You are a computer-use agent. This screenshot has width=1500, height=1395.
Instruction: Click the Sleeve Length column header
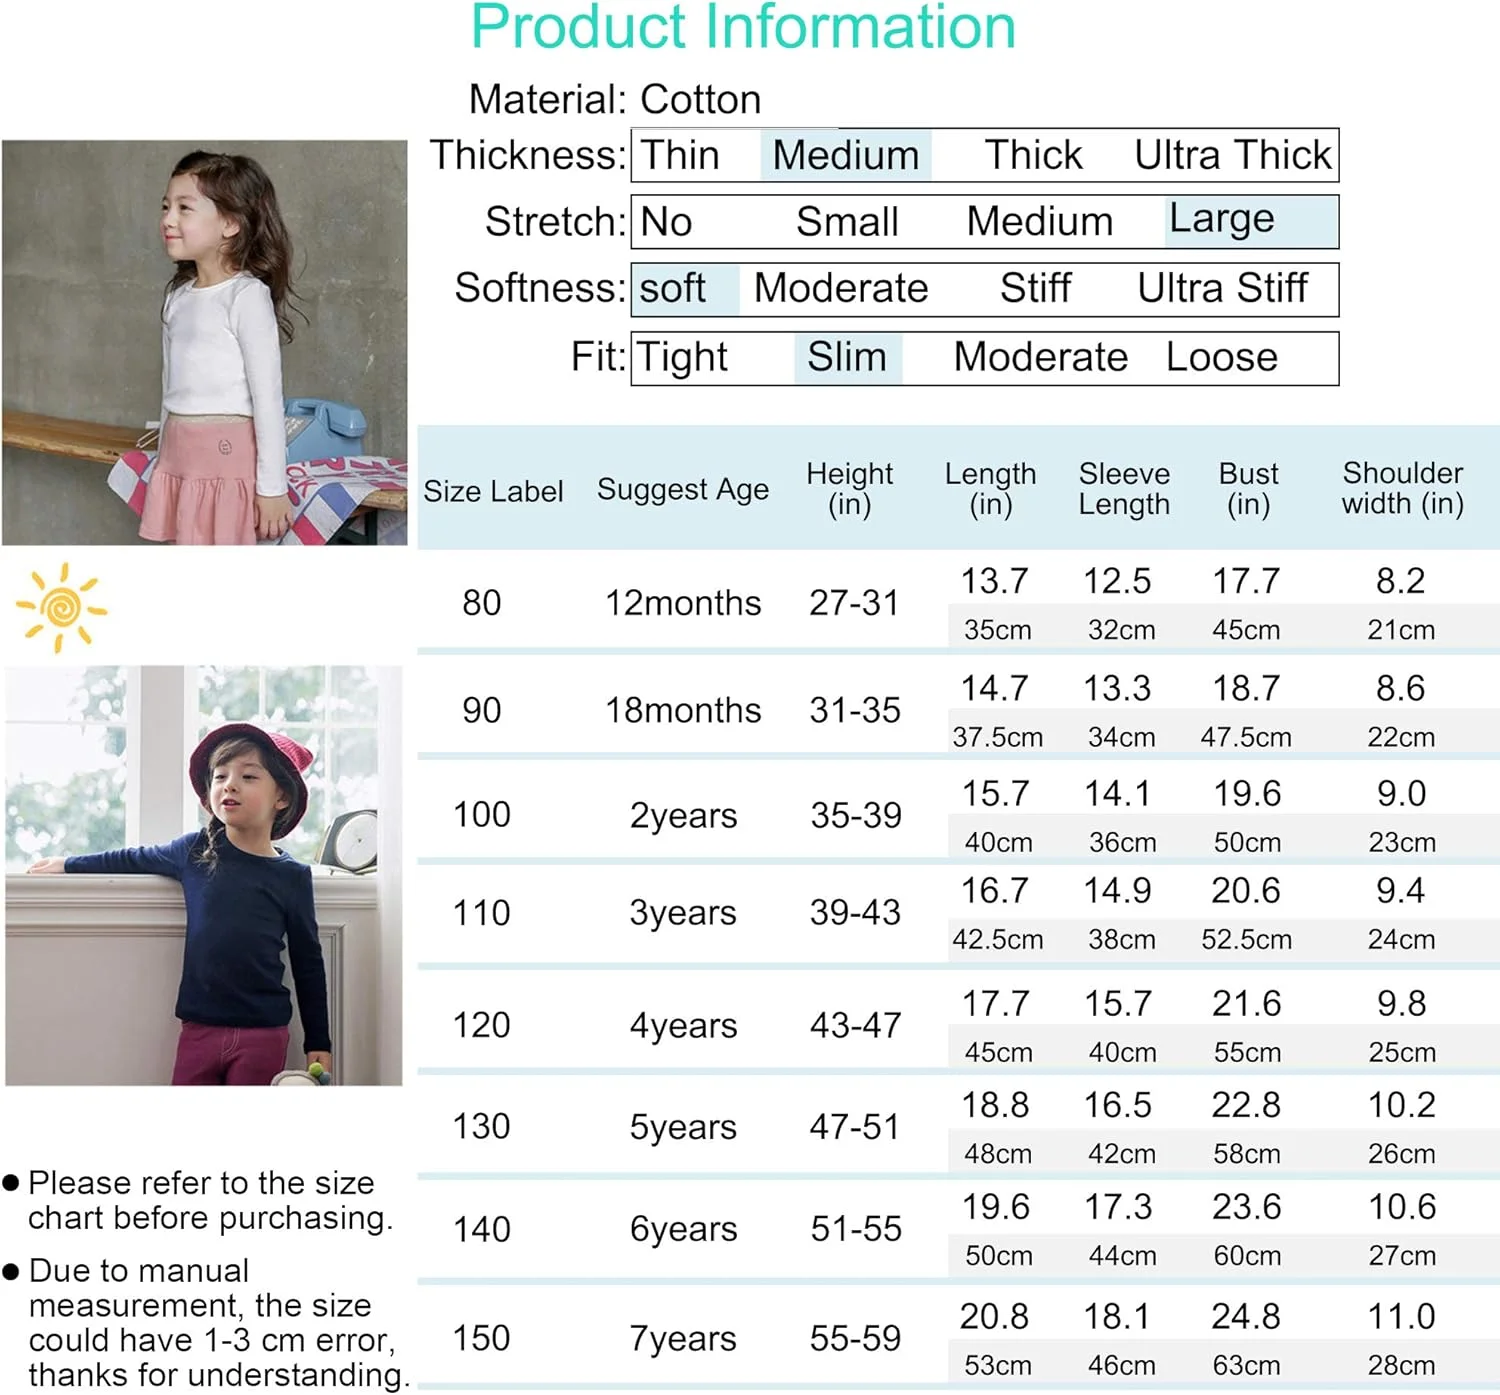1124,488
